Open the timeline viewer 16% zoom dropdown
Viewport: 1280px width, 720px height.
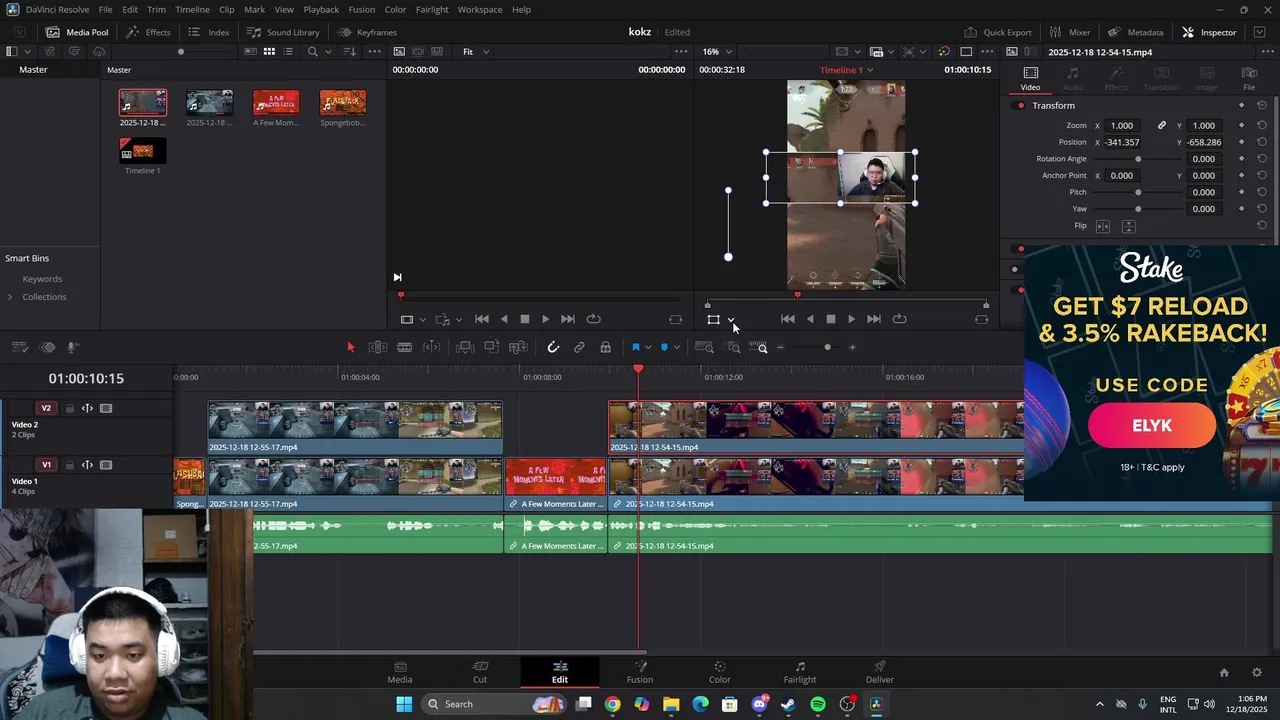(x=717, y=52)
